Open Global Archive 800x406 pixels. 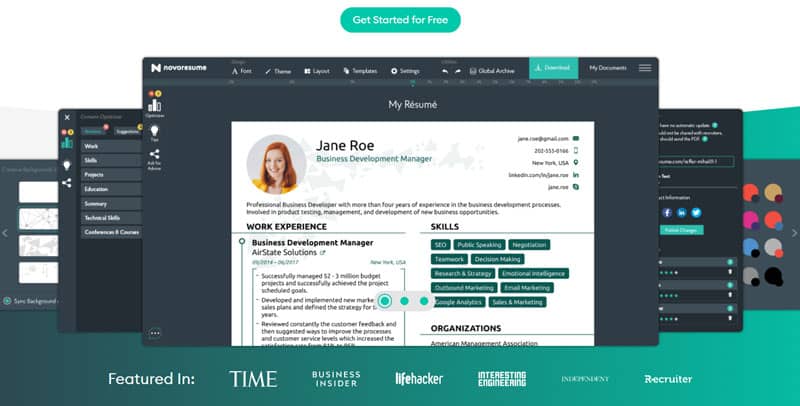(492, 71)
